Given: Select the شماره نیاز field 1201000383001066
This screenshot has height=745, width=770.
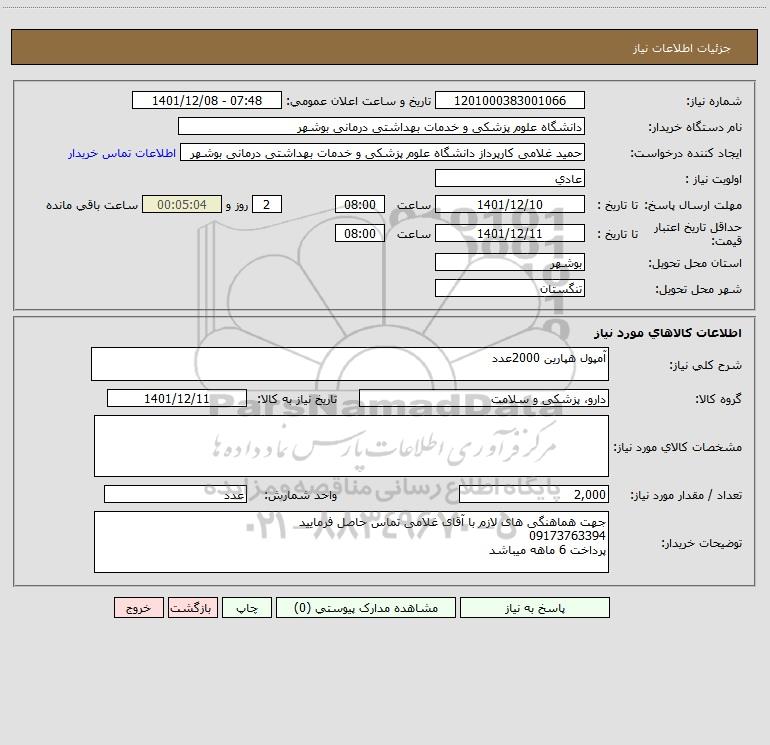Looking at the screenshot, I should 510,100.
